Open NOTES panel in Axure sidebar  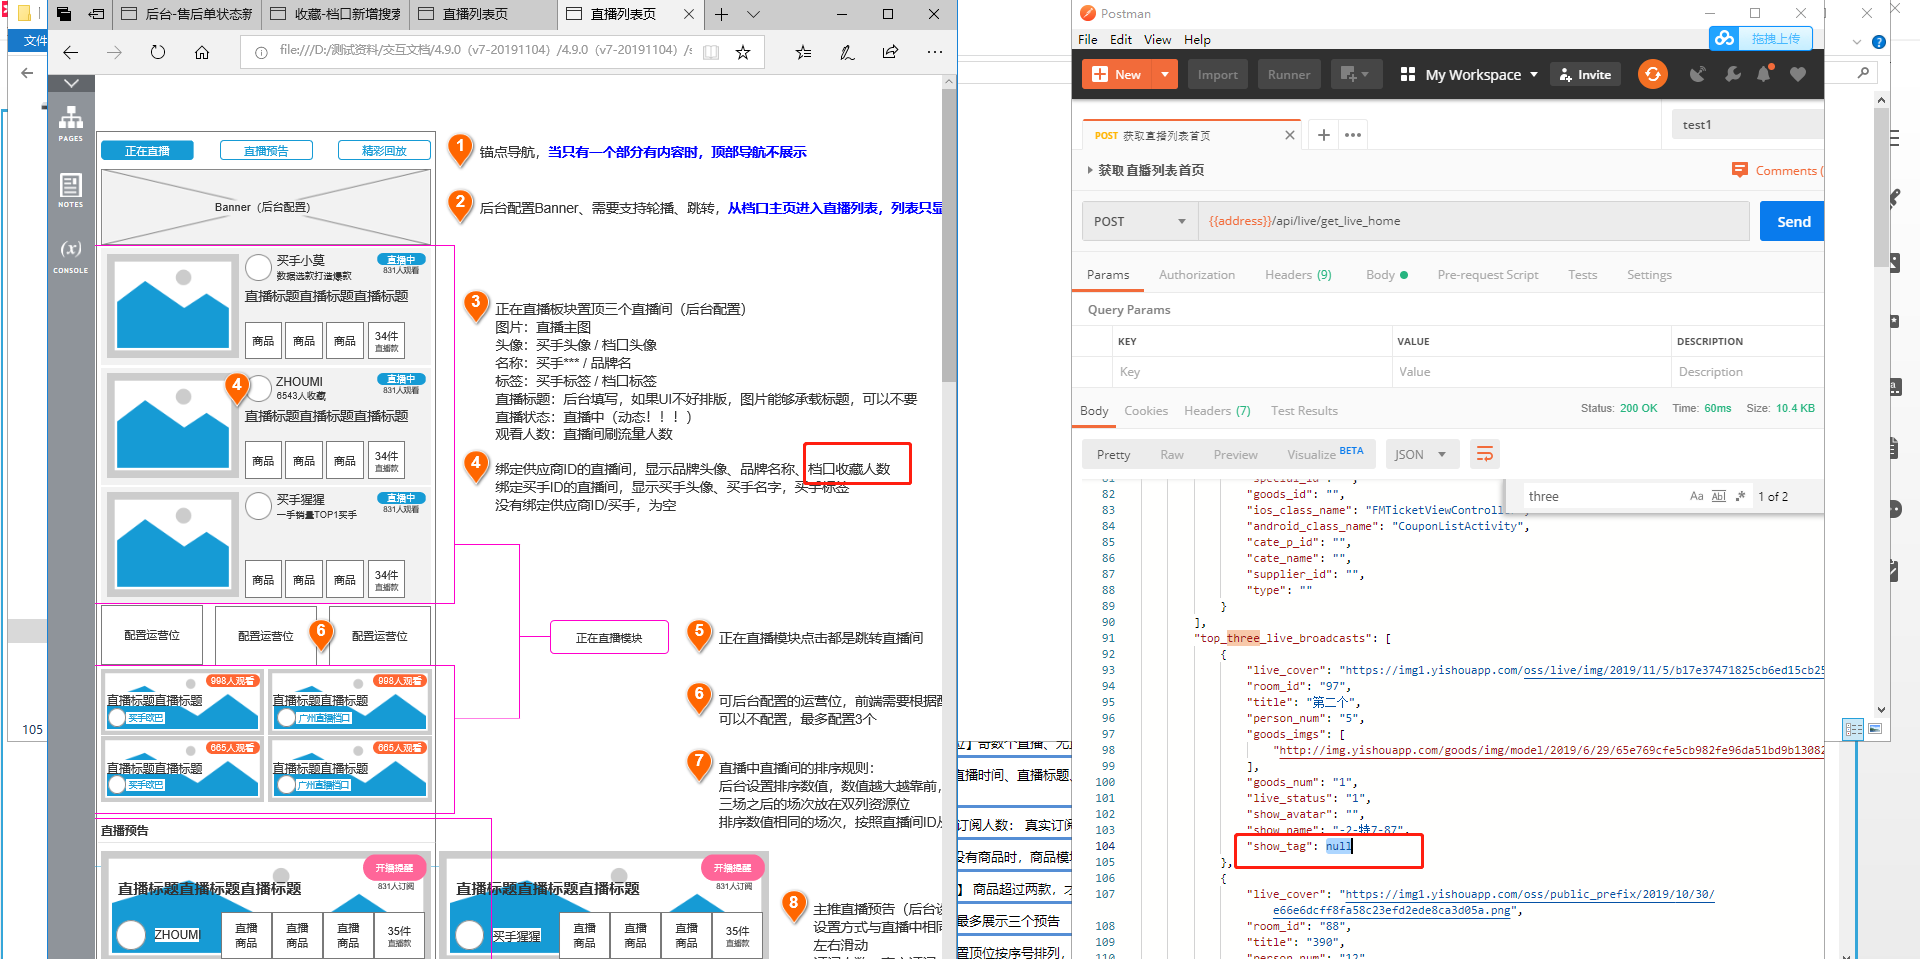[70, 190]
